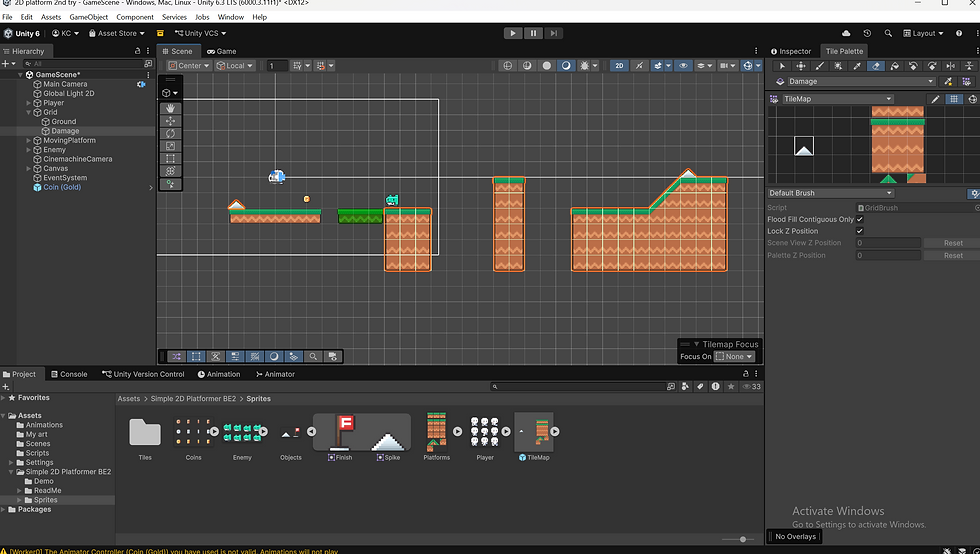Uncheck Flood Fill Contiguous Only
This screenshot has height=554, width=980.
point(860,219)
